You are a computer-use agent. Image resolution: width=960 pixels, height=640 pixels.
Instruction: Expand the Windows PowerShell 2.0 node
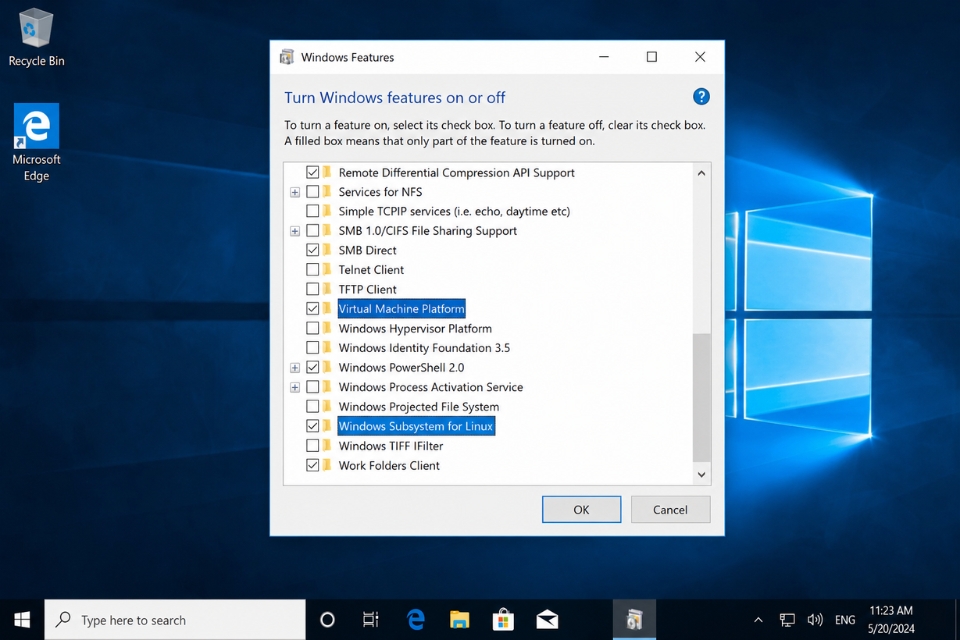(x=295, y=367)
